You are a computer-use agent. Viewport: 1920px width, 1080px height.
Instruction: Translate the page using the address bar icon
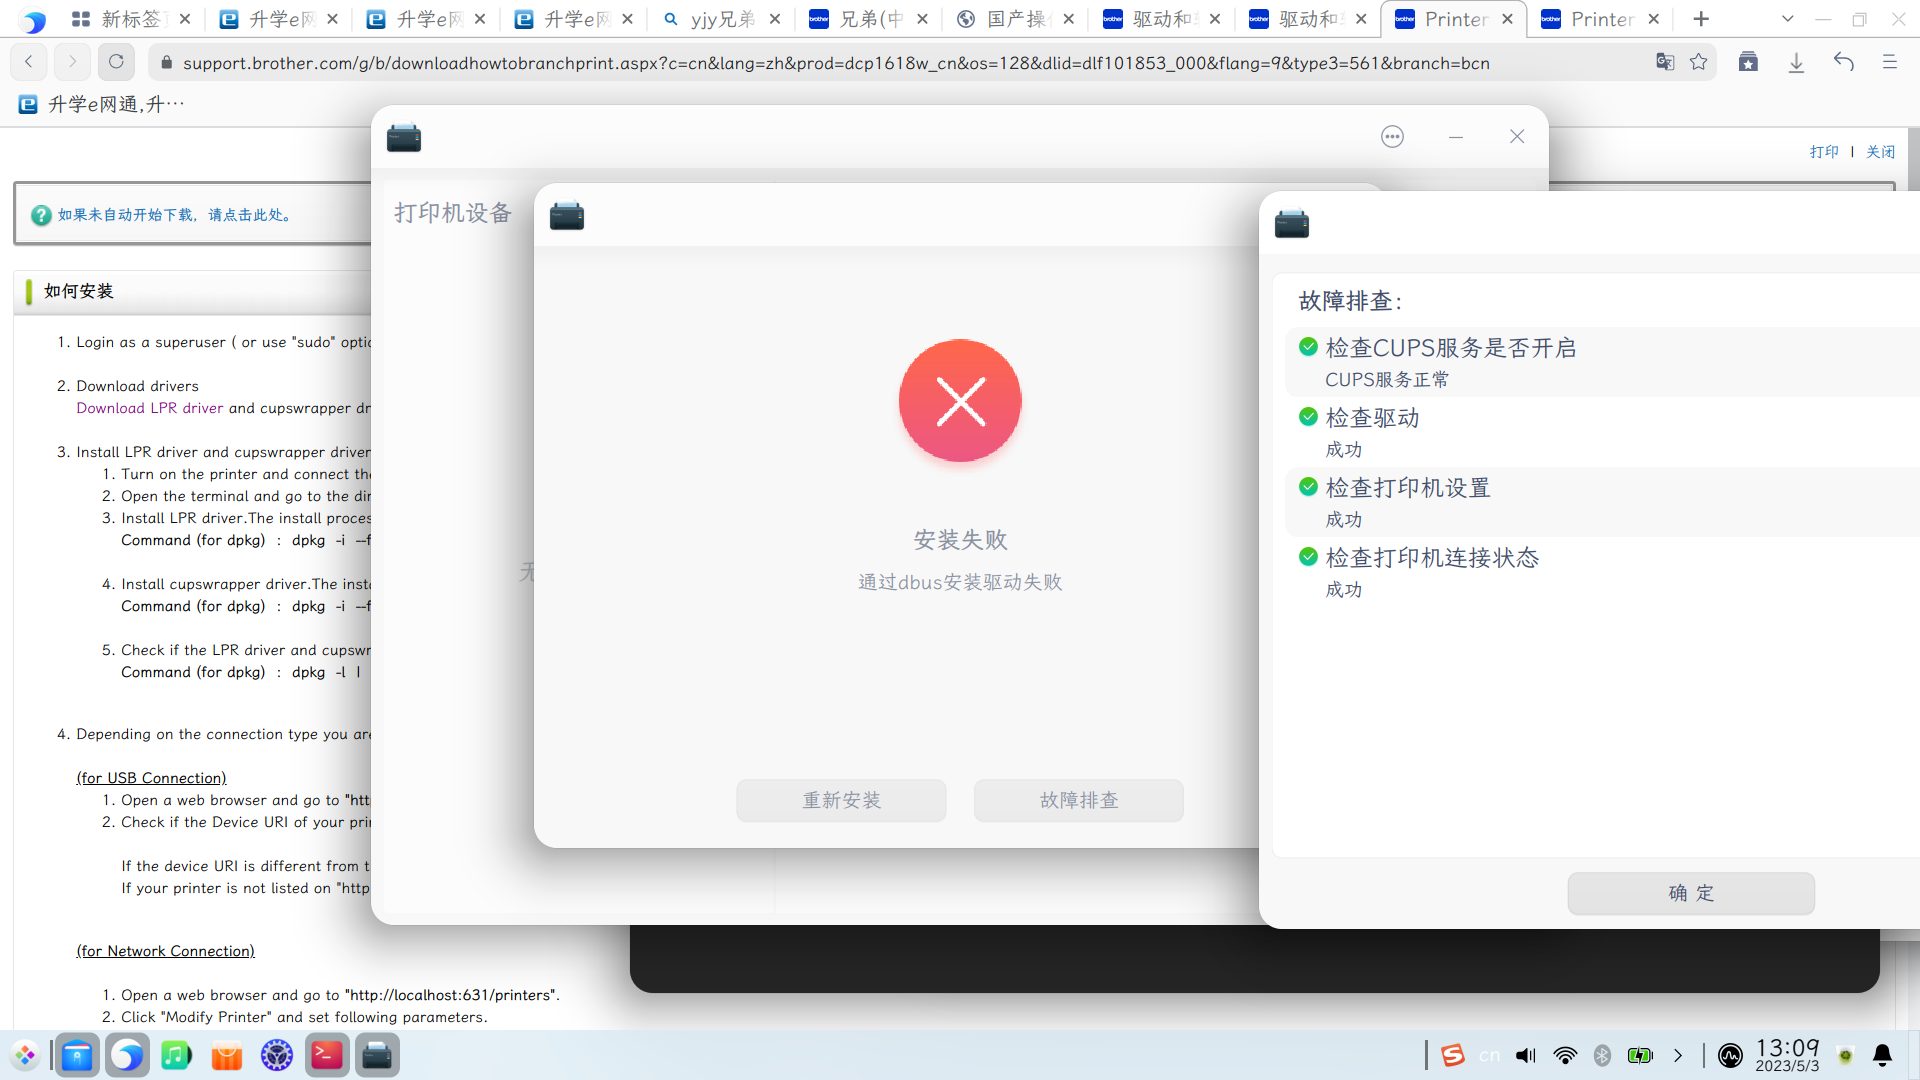[1665, 62]
